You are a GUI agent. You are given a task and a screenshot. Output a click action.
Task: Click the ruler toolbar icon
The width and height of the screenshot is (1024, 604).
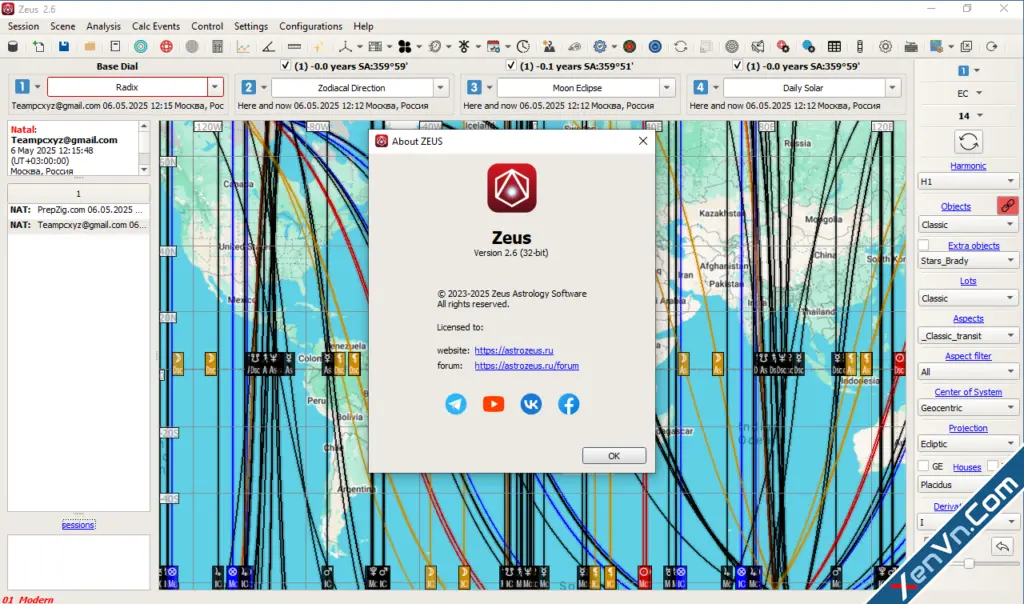click(295, 46)
